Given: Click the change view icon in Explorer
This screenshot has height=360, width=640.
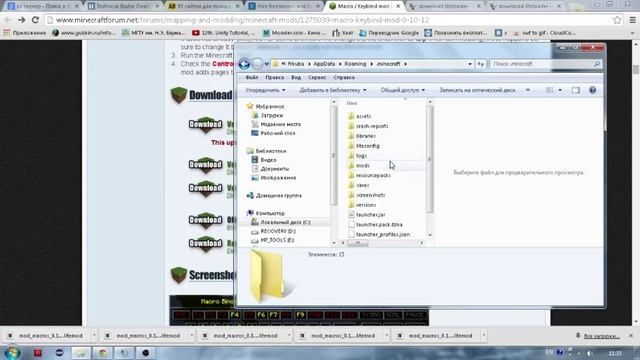Looking at the screenshot, I should [550, 90].
